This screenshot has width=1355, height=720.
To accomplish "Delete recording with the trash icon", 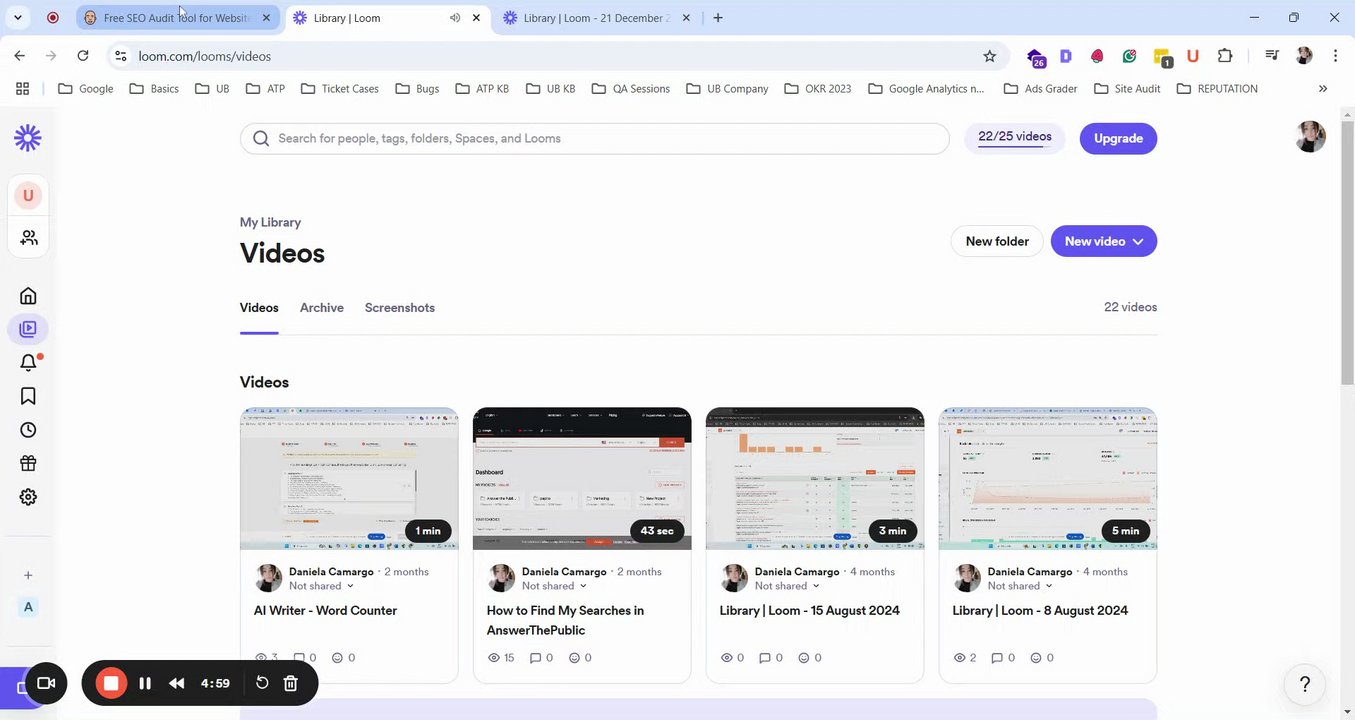I will click(291, 683).
